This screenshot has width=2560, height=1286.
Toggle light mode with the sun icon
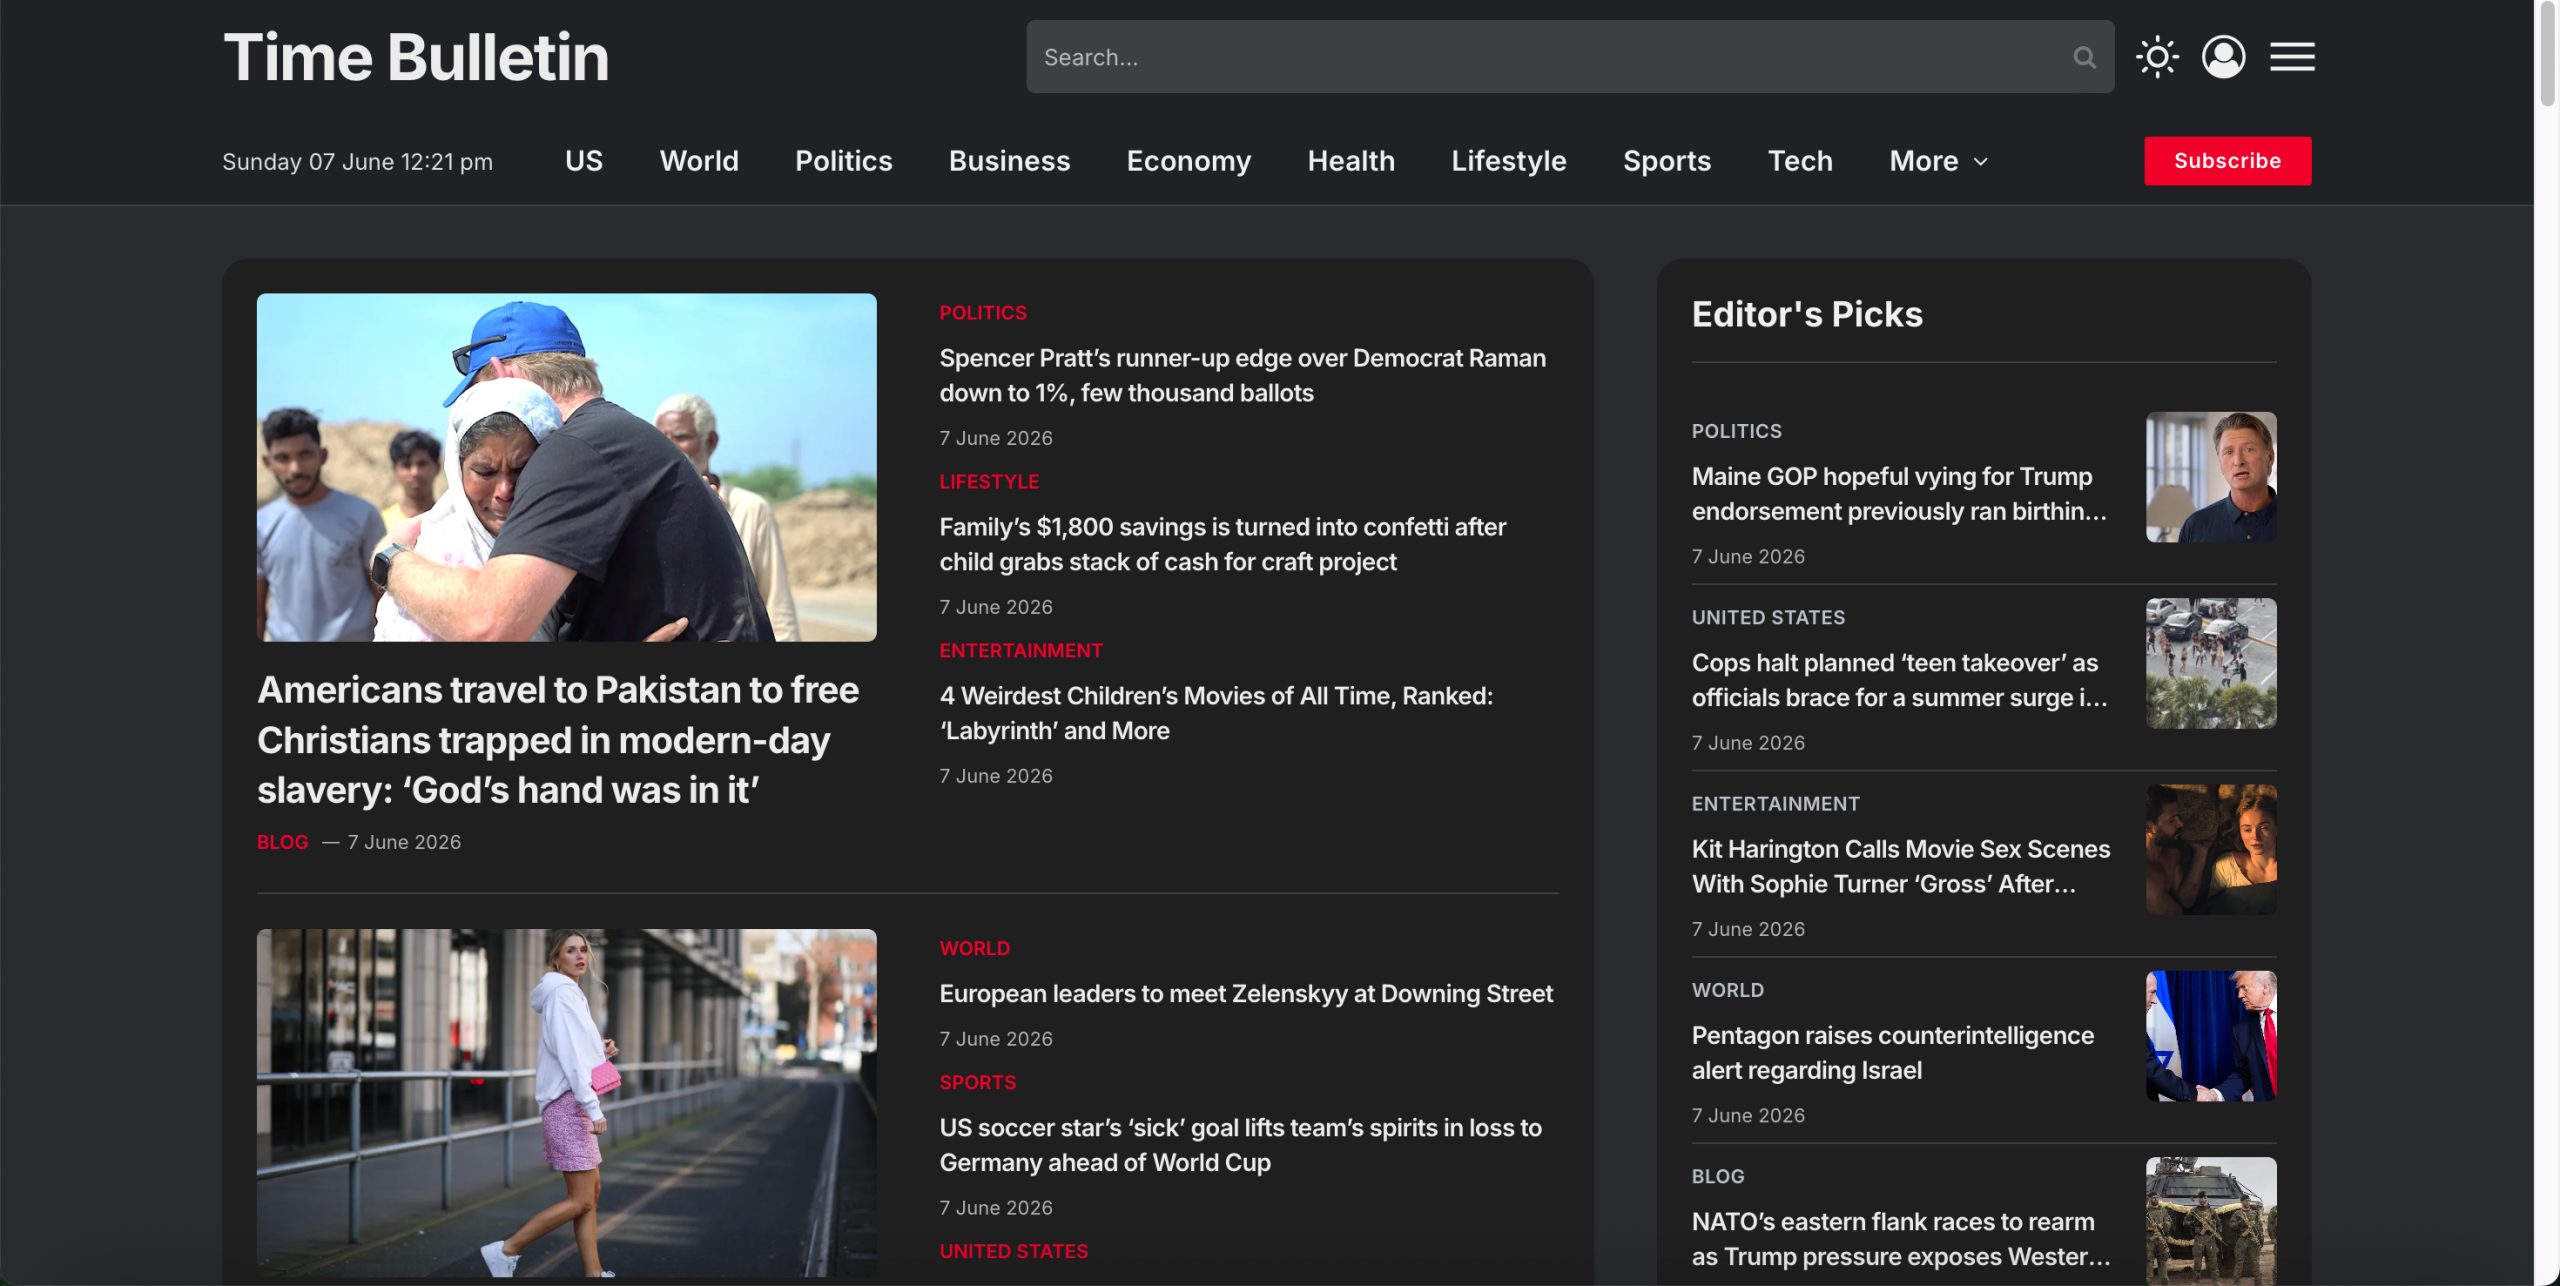pos(2157,57)
